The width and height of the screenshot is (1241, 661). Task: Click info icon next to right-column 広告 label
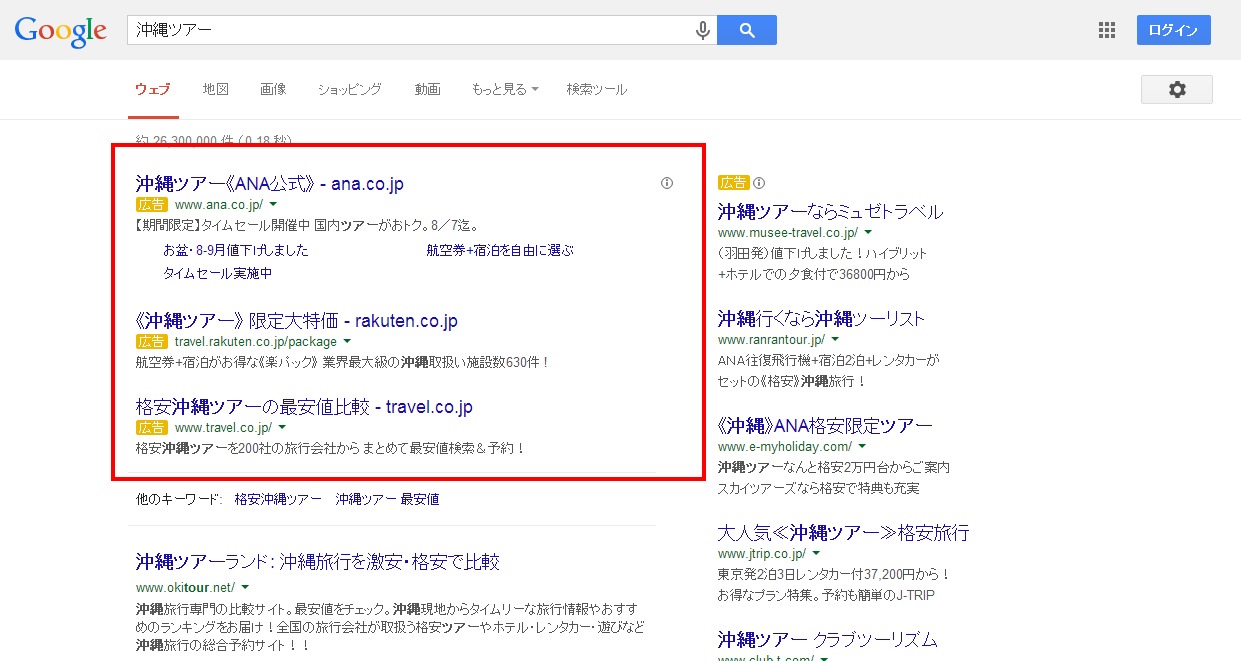(759, 183)
